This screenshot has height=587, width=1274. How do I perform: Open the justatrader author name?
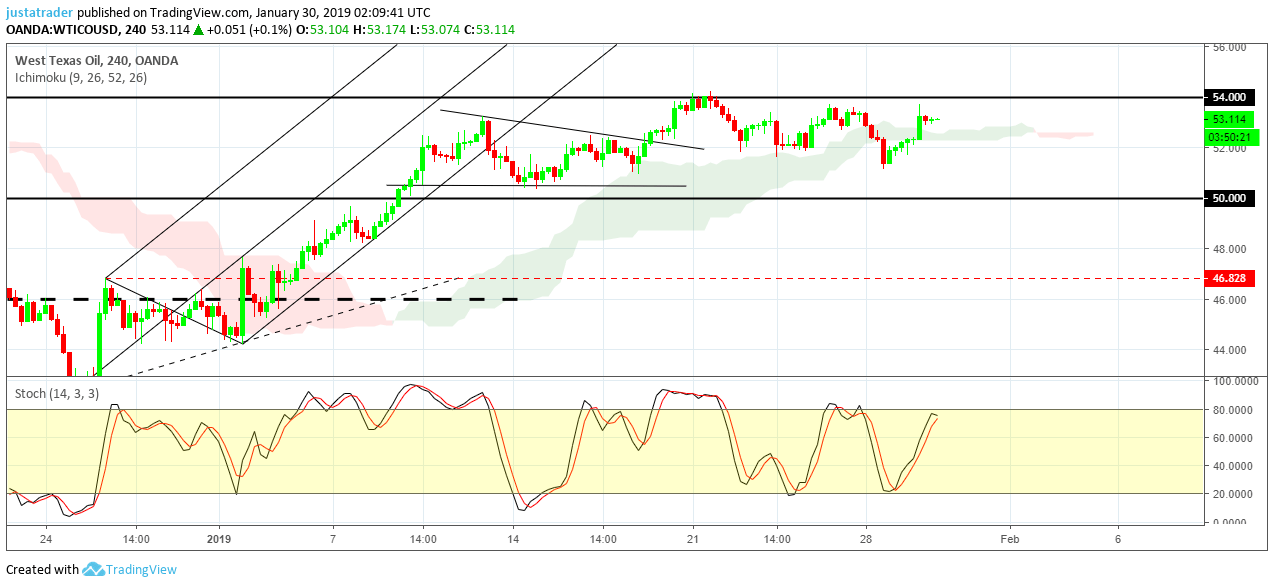(x=39, y=13)
